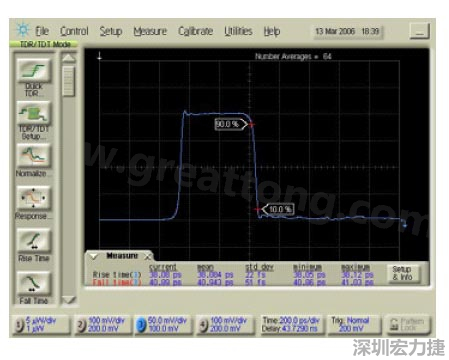Toggle channel 4 display button
Image resolution: width=449 pixels, height=360 pixels.
(204, 325)
